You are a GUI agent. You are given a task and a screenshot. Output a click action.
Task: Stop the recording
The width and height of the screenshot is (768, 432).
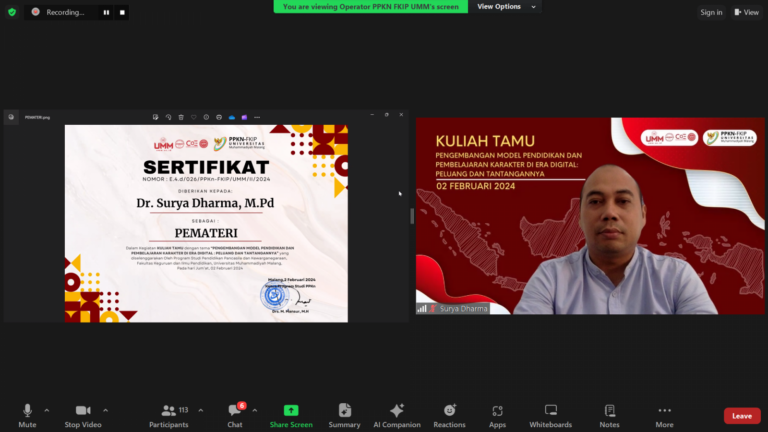point(122,12)
